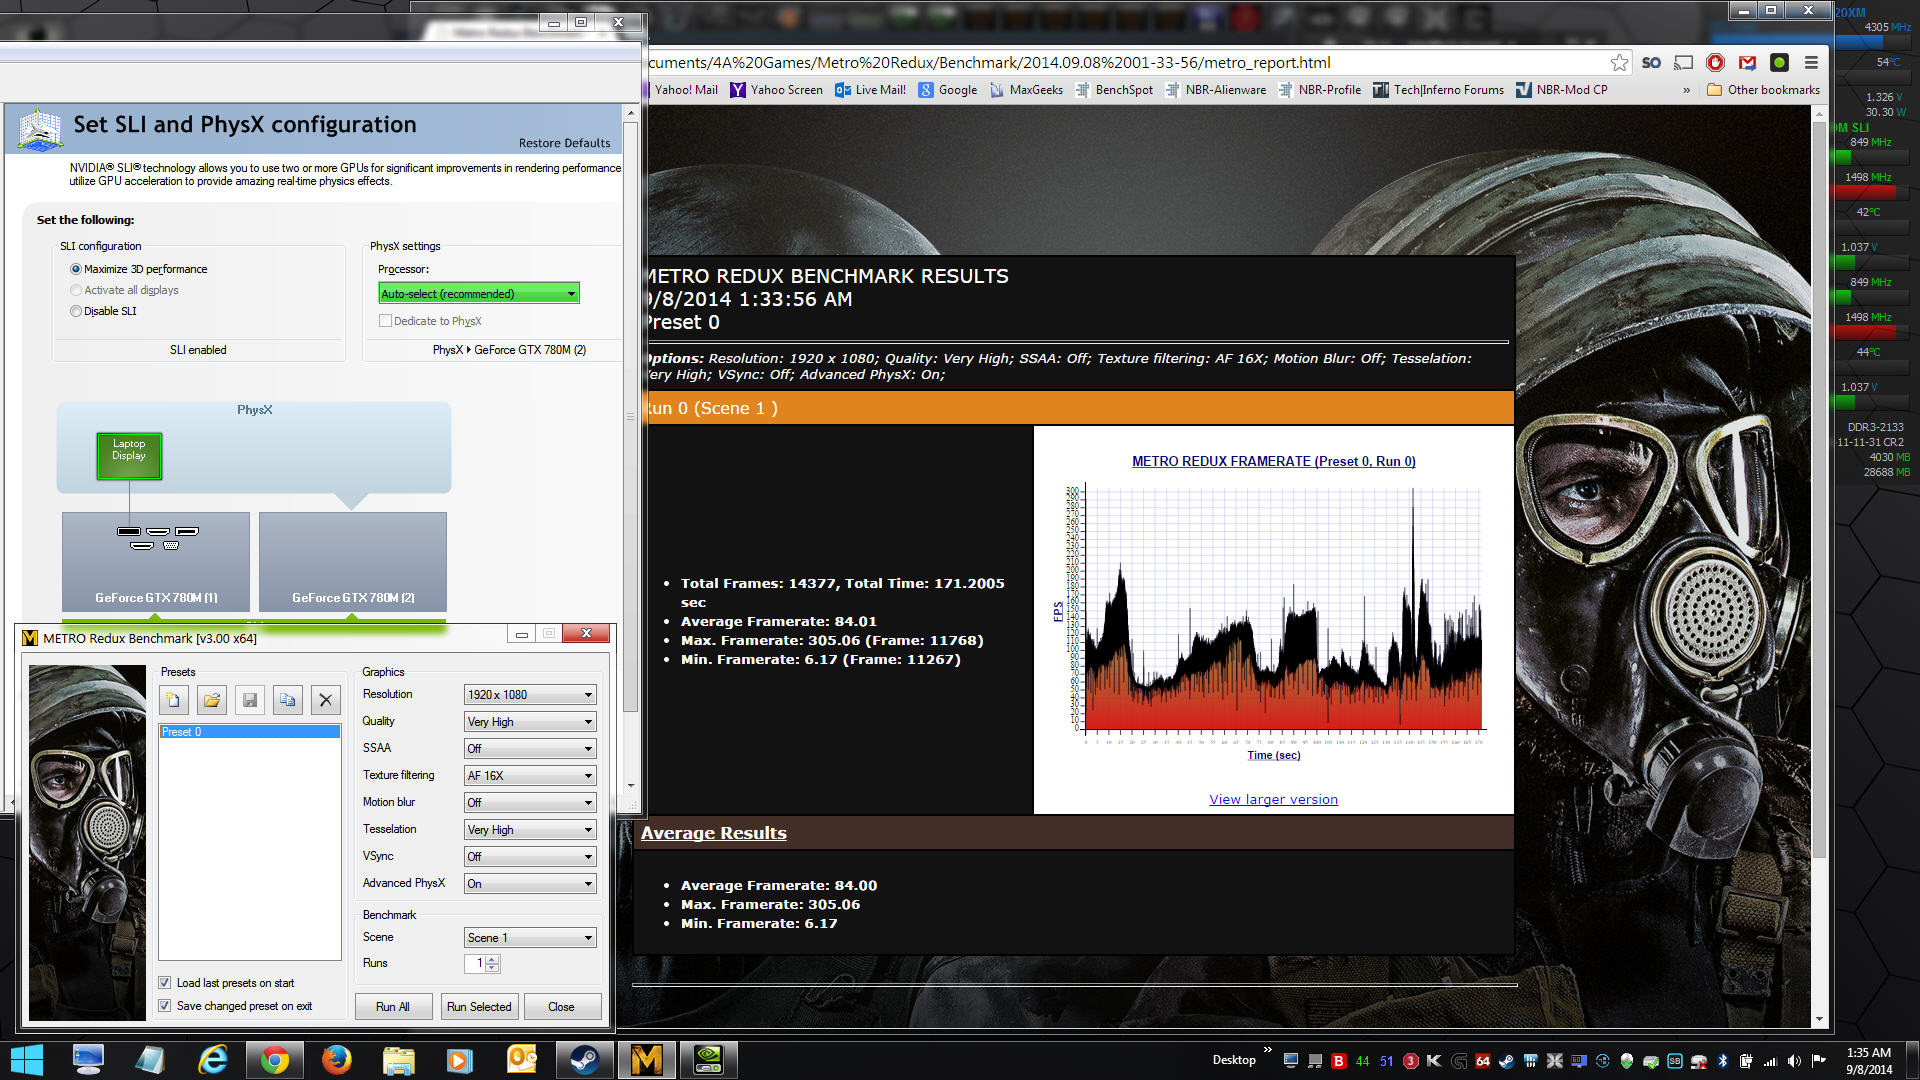Bookmark this page with the star icon
Image resolution: width=1920 pixels, height=1080 pixels.
pos(1619,62)
